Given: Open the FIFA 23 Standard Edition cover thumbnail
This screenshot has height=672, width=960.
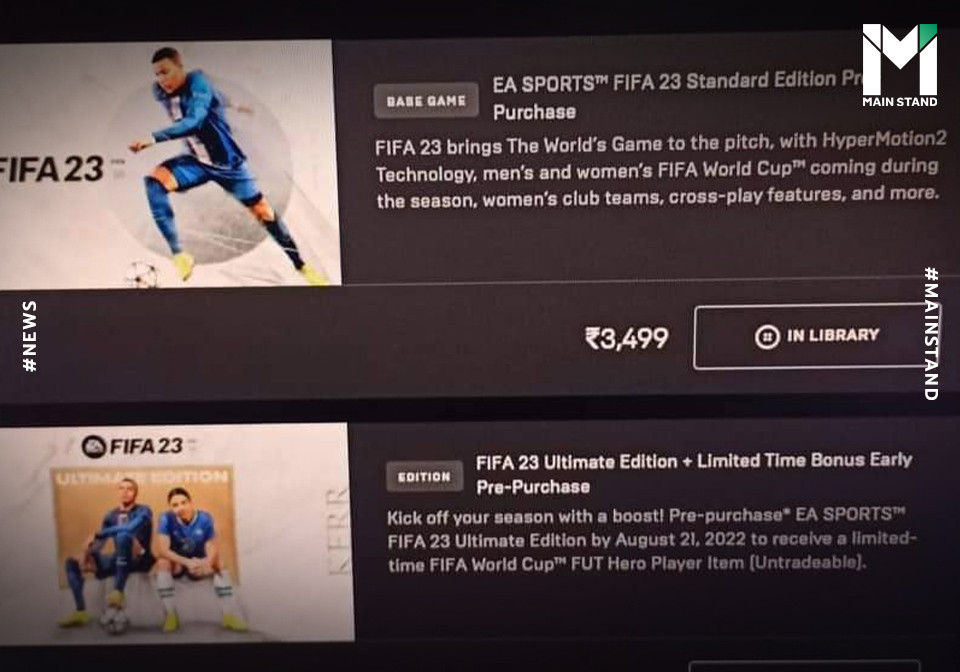Looking at the screenshot, I should (x=170, y=164).
